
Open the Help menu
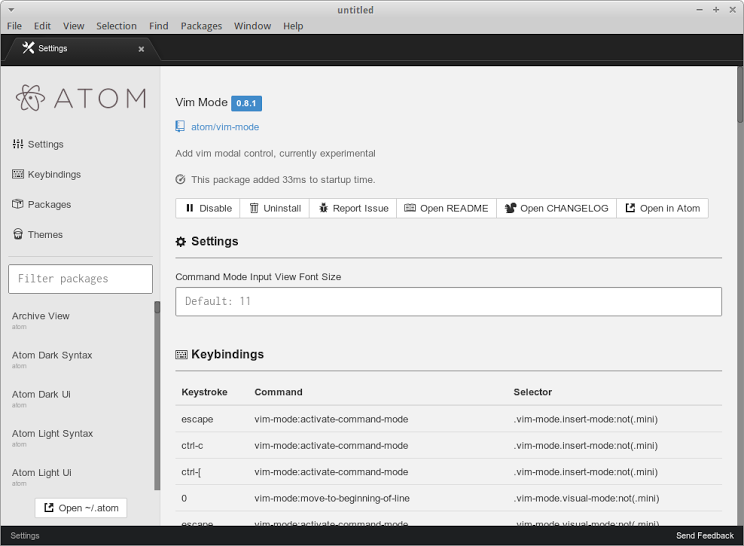pos(293,26)
